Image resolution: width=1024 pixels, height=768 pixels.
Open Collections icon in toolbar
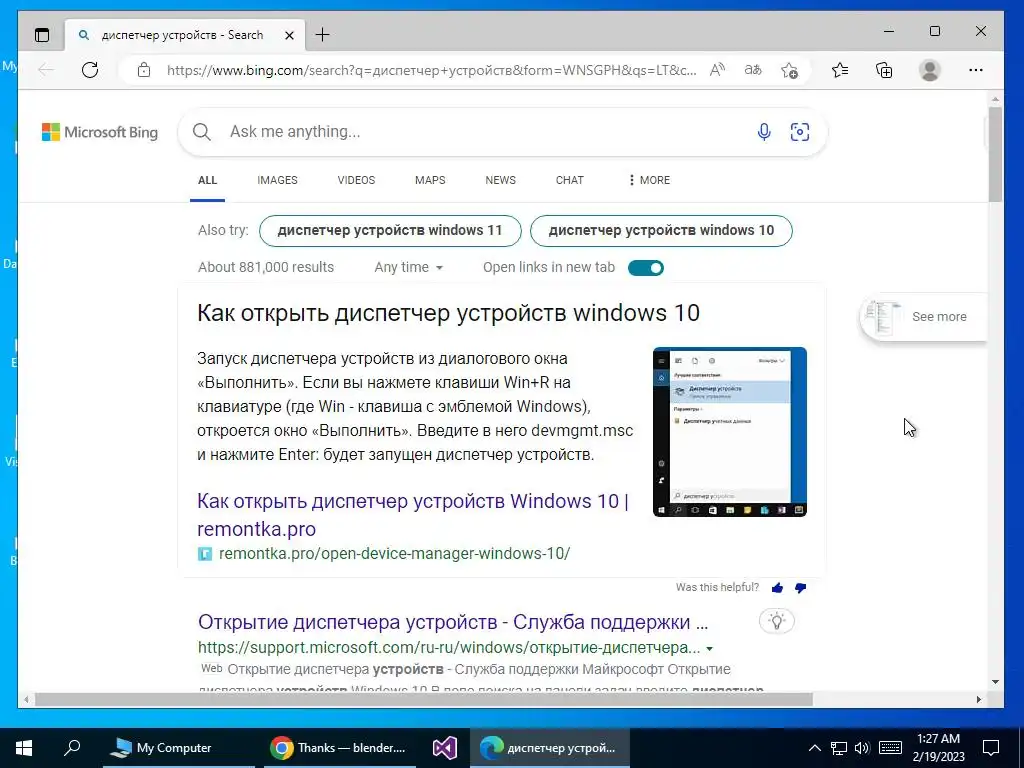(884, 70)
